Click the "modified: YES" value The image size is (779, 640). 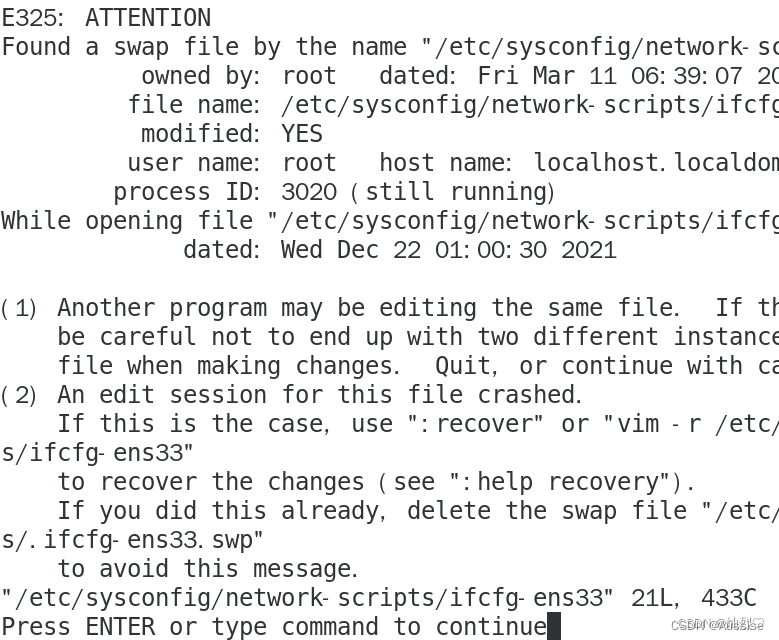pos(232,134)
